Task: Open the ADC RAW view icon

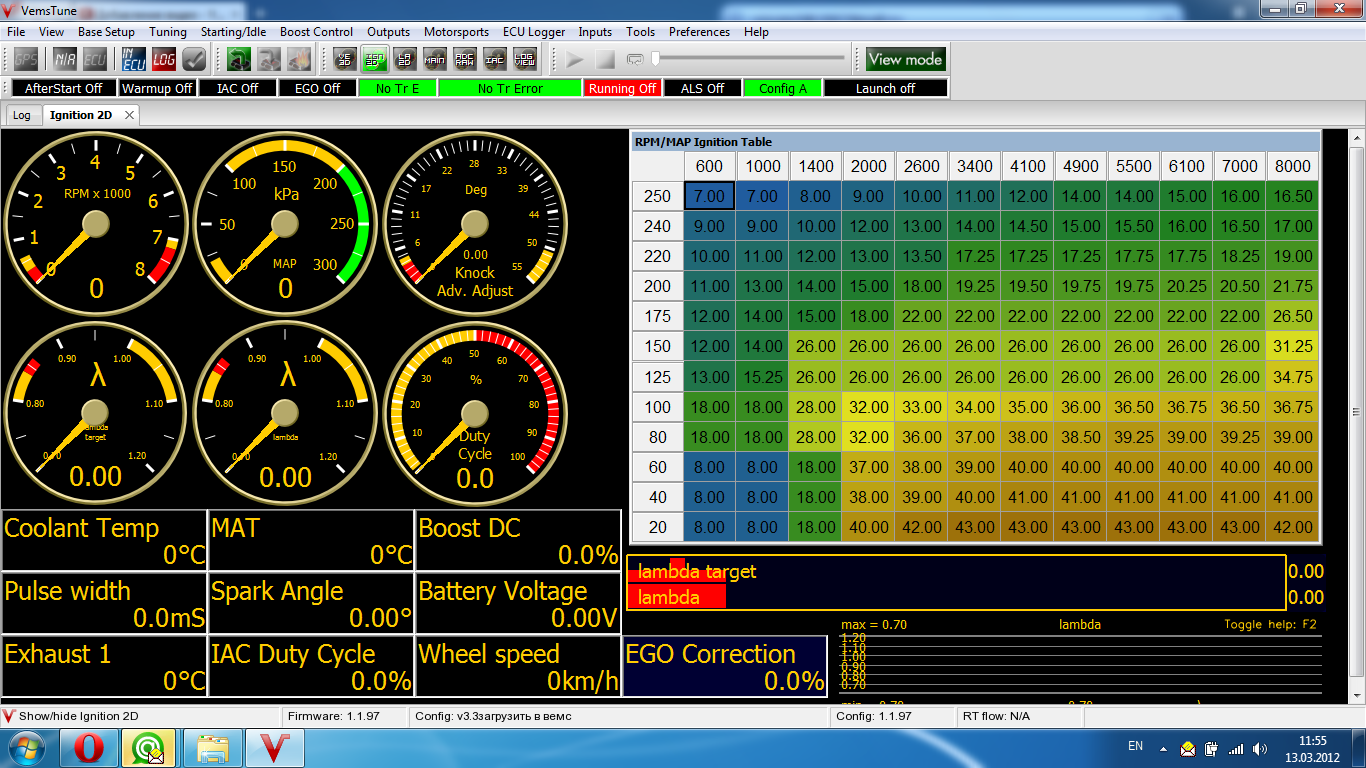Action: tap(465, 59)
